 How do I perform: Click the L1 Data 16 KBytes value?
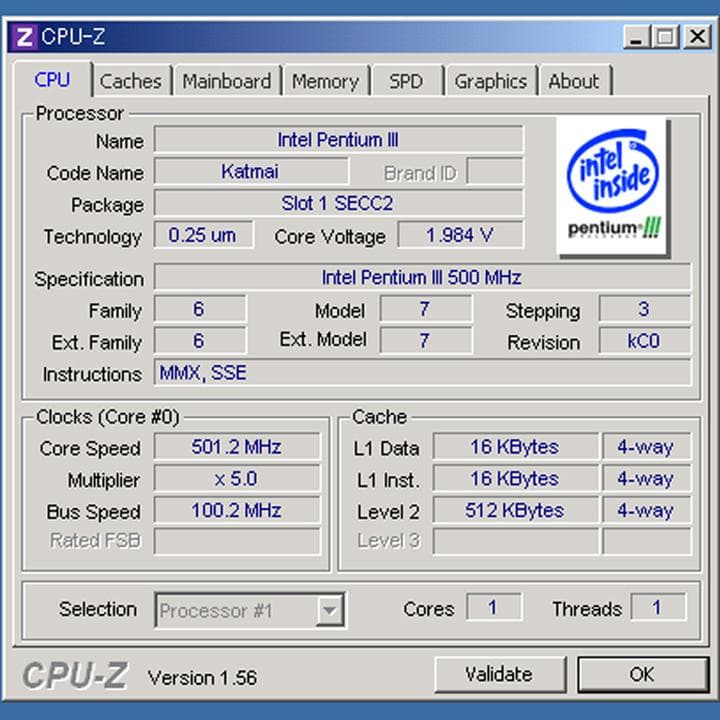click(x=516, y=447)
